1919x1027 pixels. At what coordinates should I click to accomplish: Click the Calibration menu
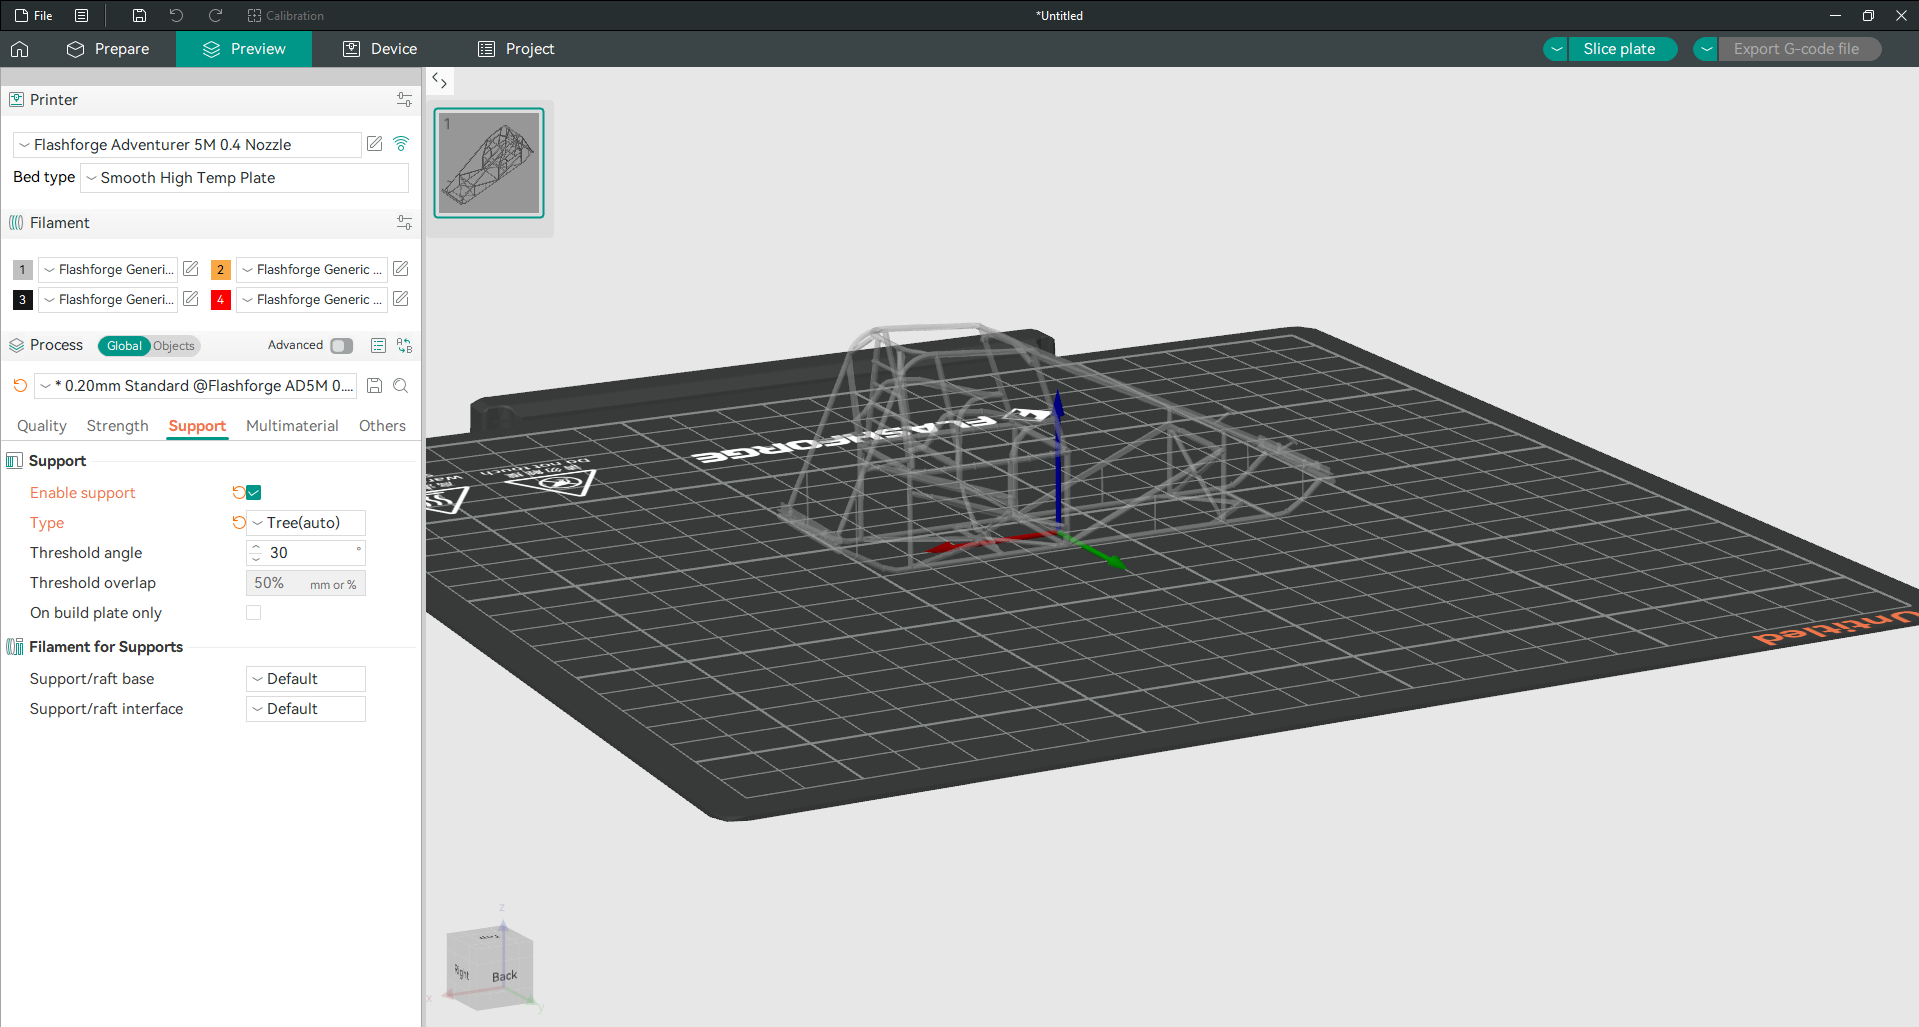[x=286, y=16]
